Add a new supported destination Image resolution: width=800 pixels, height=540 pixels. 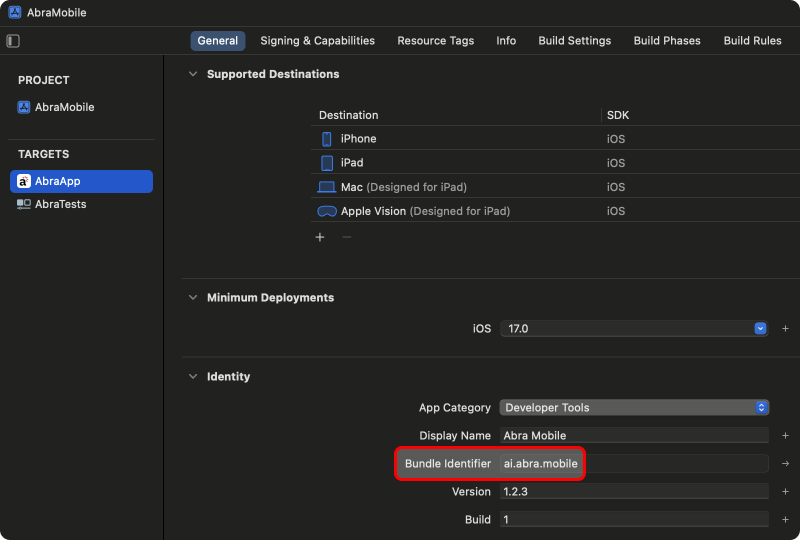[320, 237]
